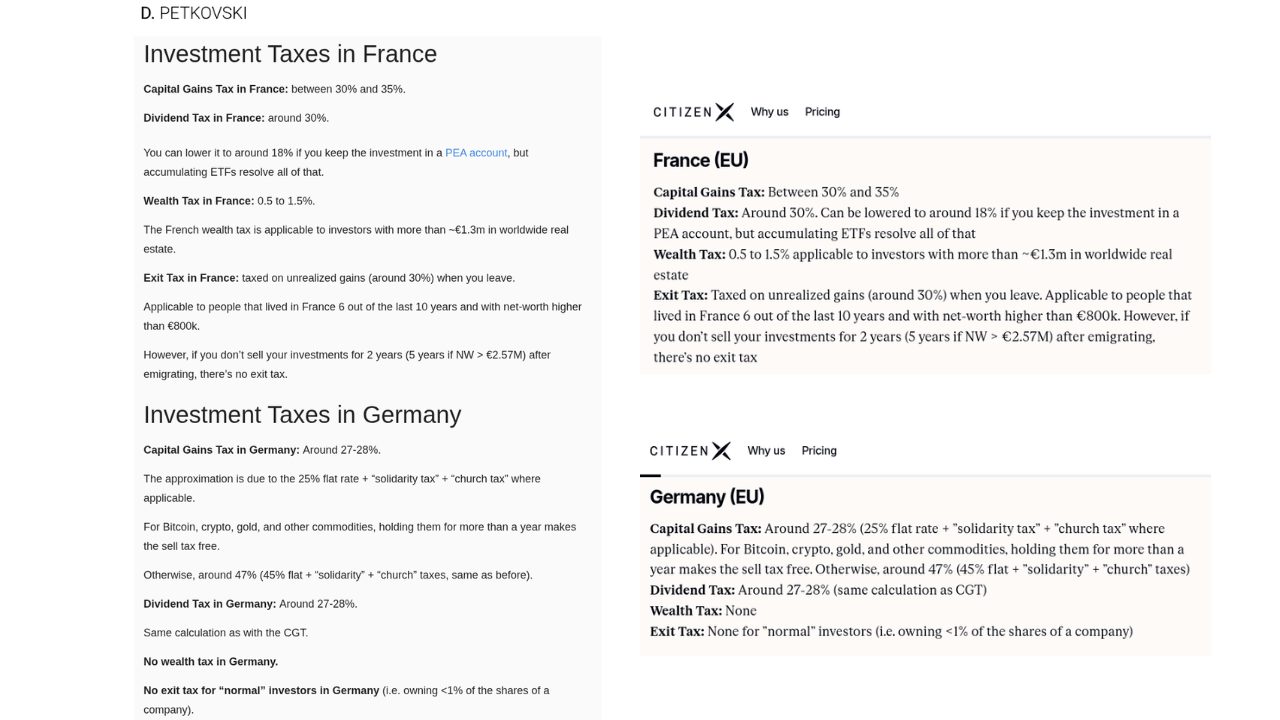Click the "France (EU)" card title
Screen dimensions: 1280x720
[700, 160]
